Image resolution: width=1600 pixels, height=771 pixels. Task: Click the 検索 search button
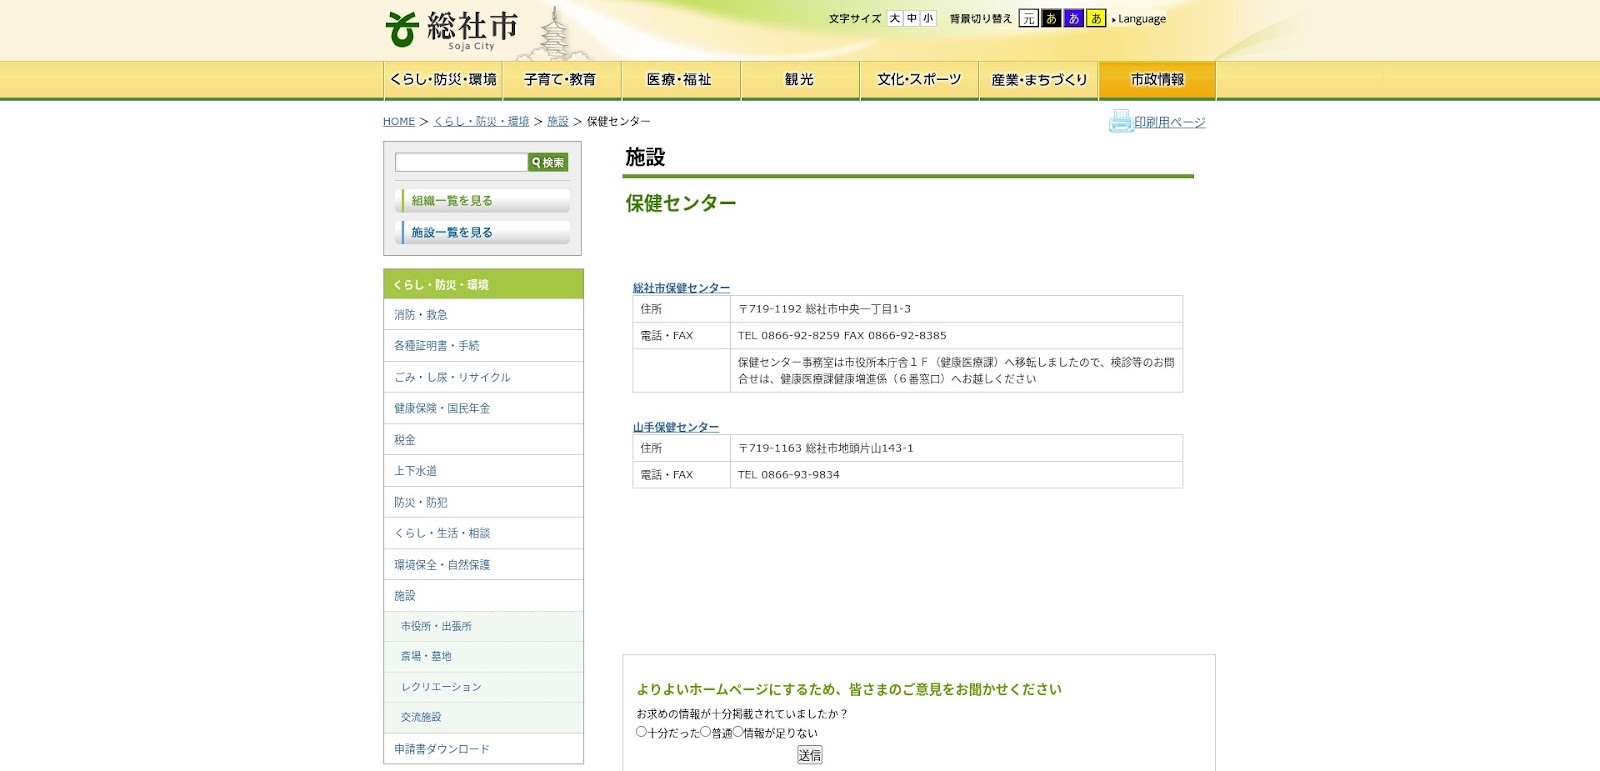click(548, 162)
